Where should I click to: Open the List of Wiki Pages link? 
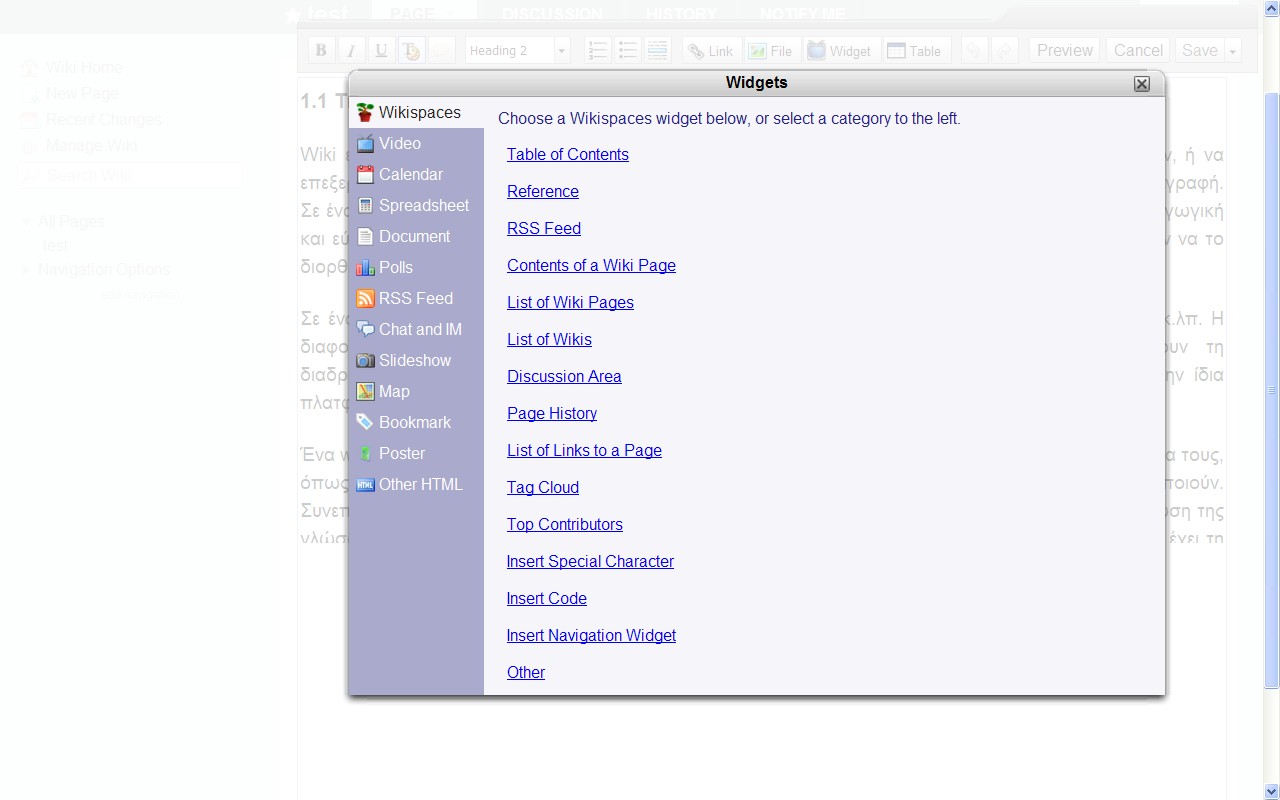coord(570,302)
